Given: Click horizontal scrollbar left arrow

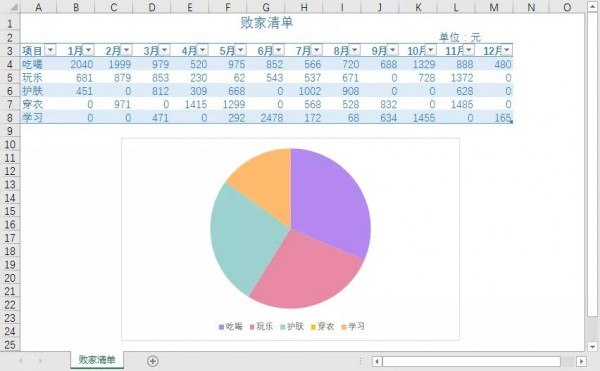Looking at the screenshot, I should (377, 361).
